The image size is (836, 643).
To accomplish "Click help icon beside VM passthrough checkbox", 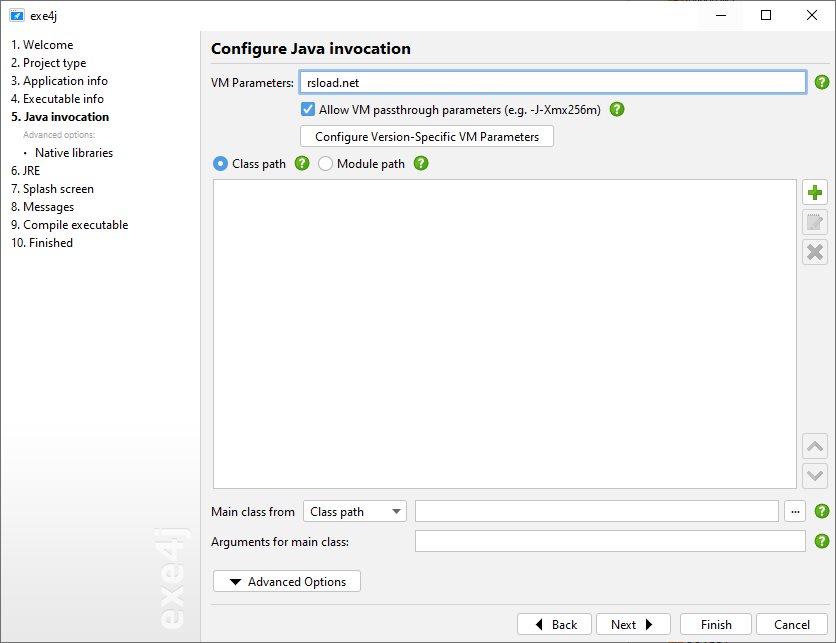I will (x=617, y=110).
